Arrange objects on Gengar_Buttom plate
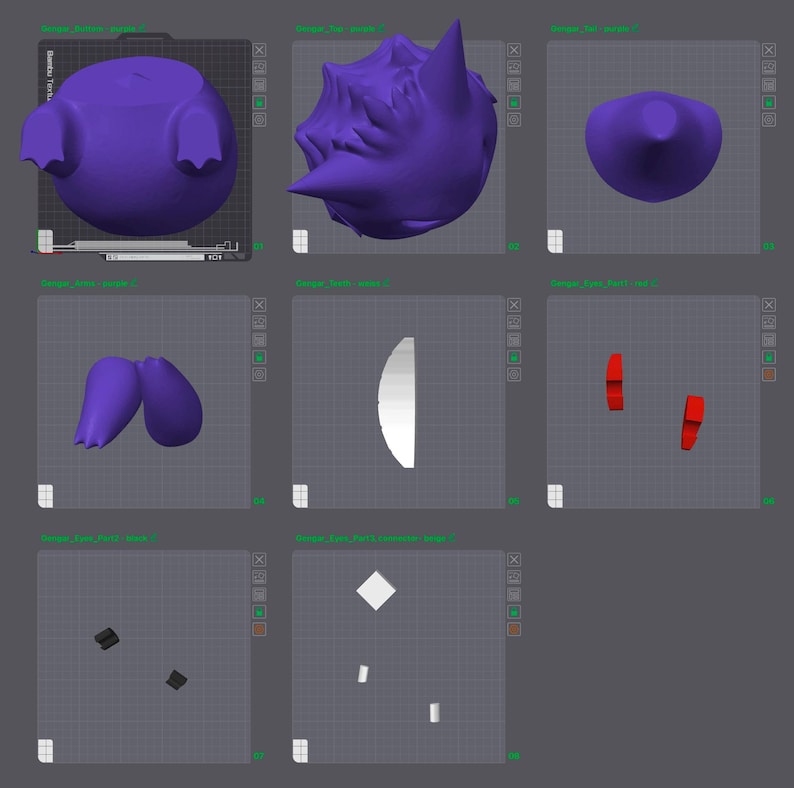 point(259,85)
